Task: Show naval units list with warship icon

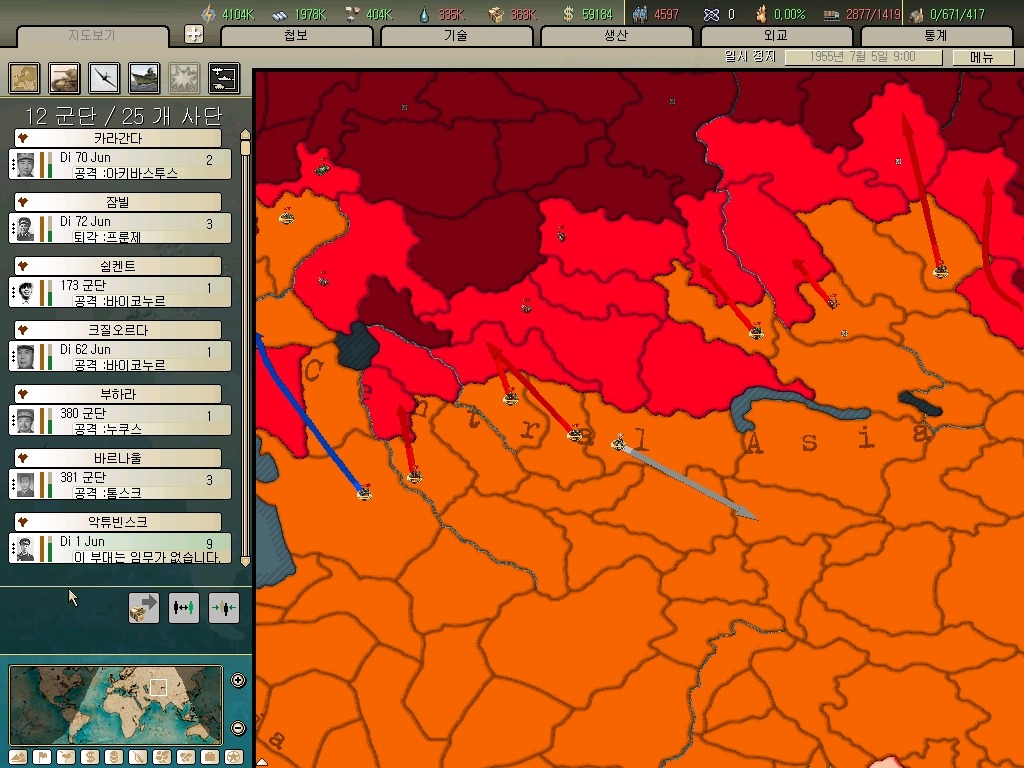Action: click(x=144, y=78)
